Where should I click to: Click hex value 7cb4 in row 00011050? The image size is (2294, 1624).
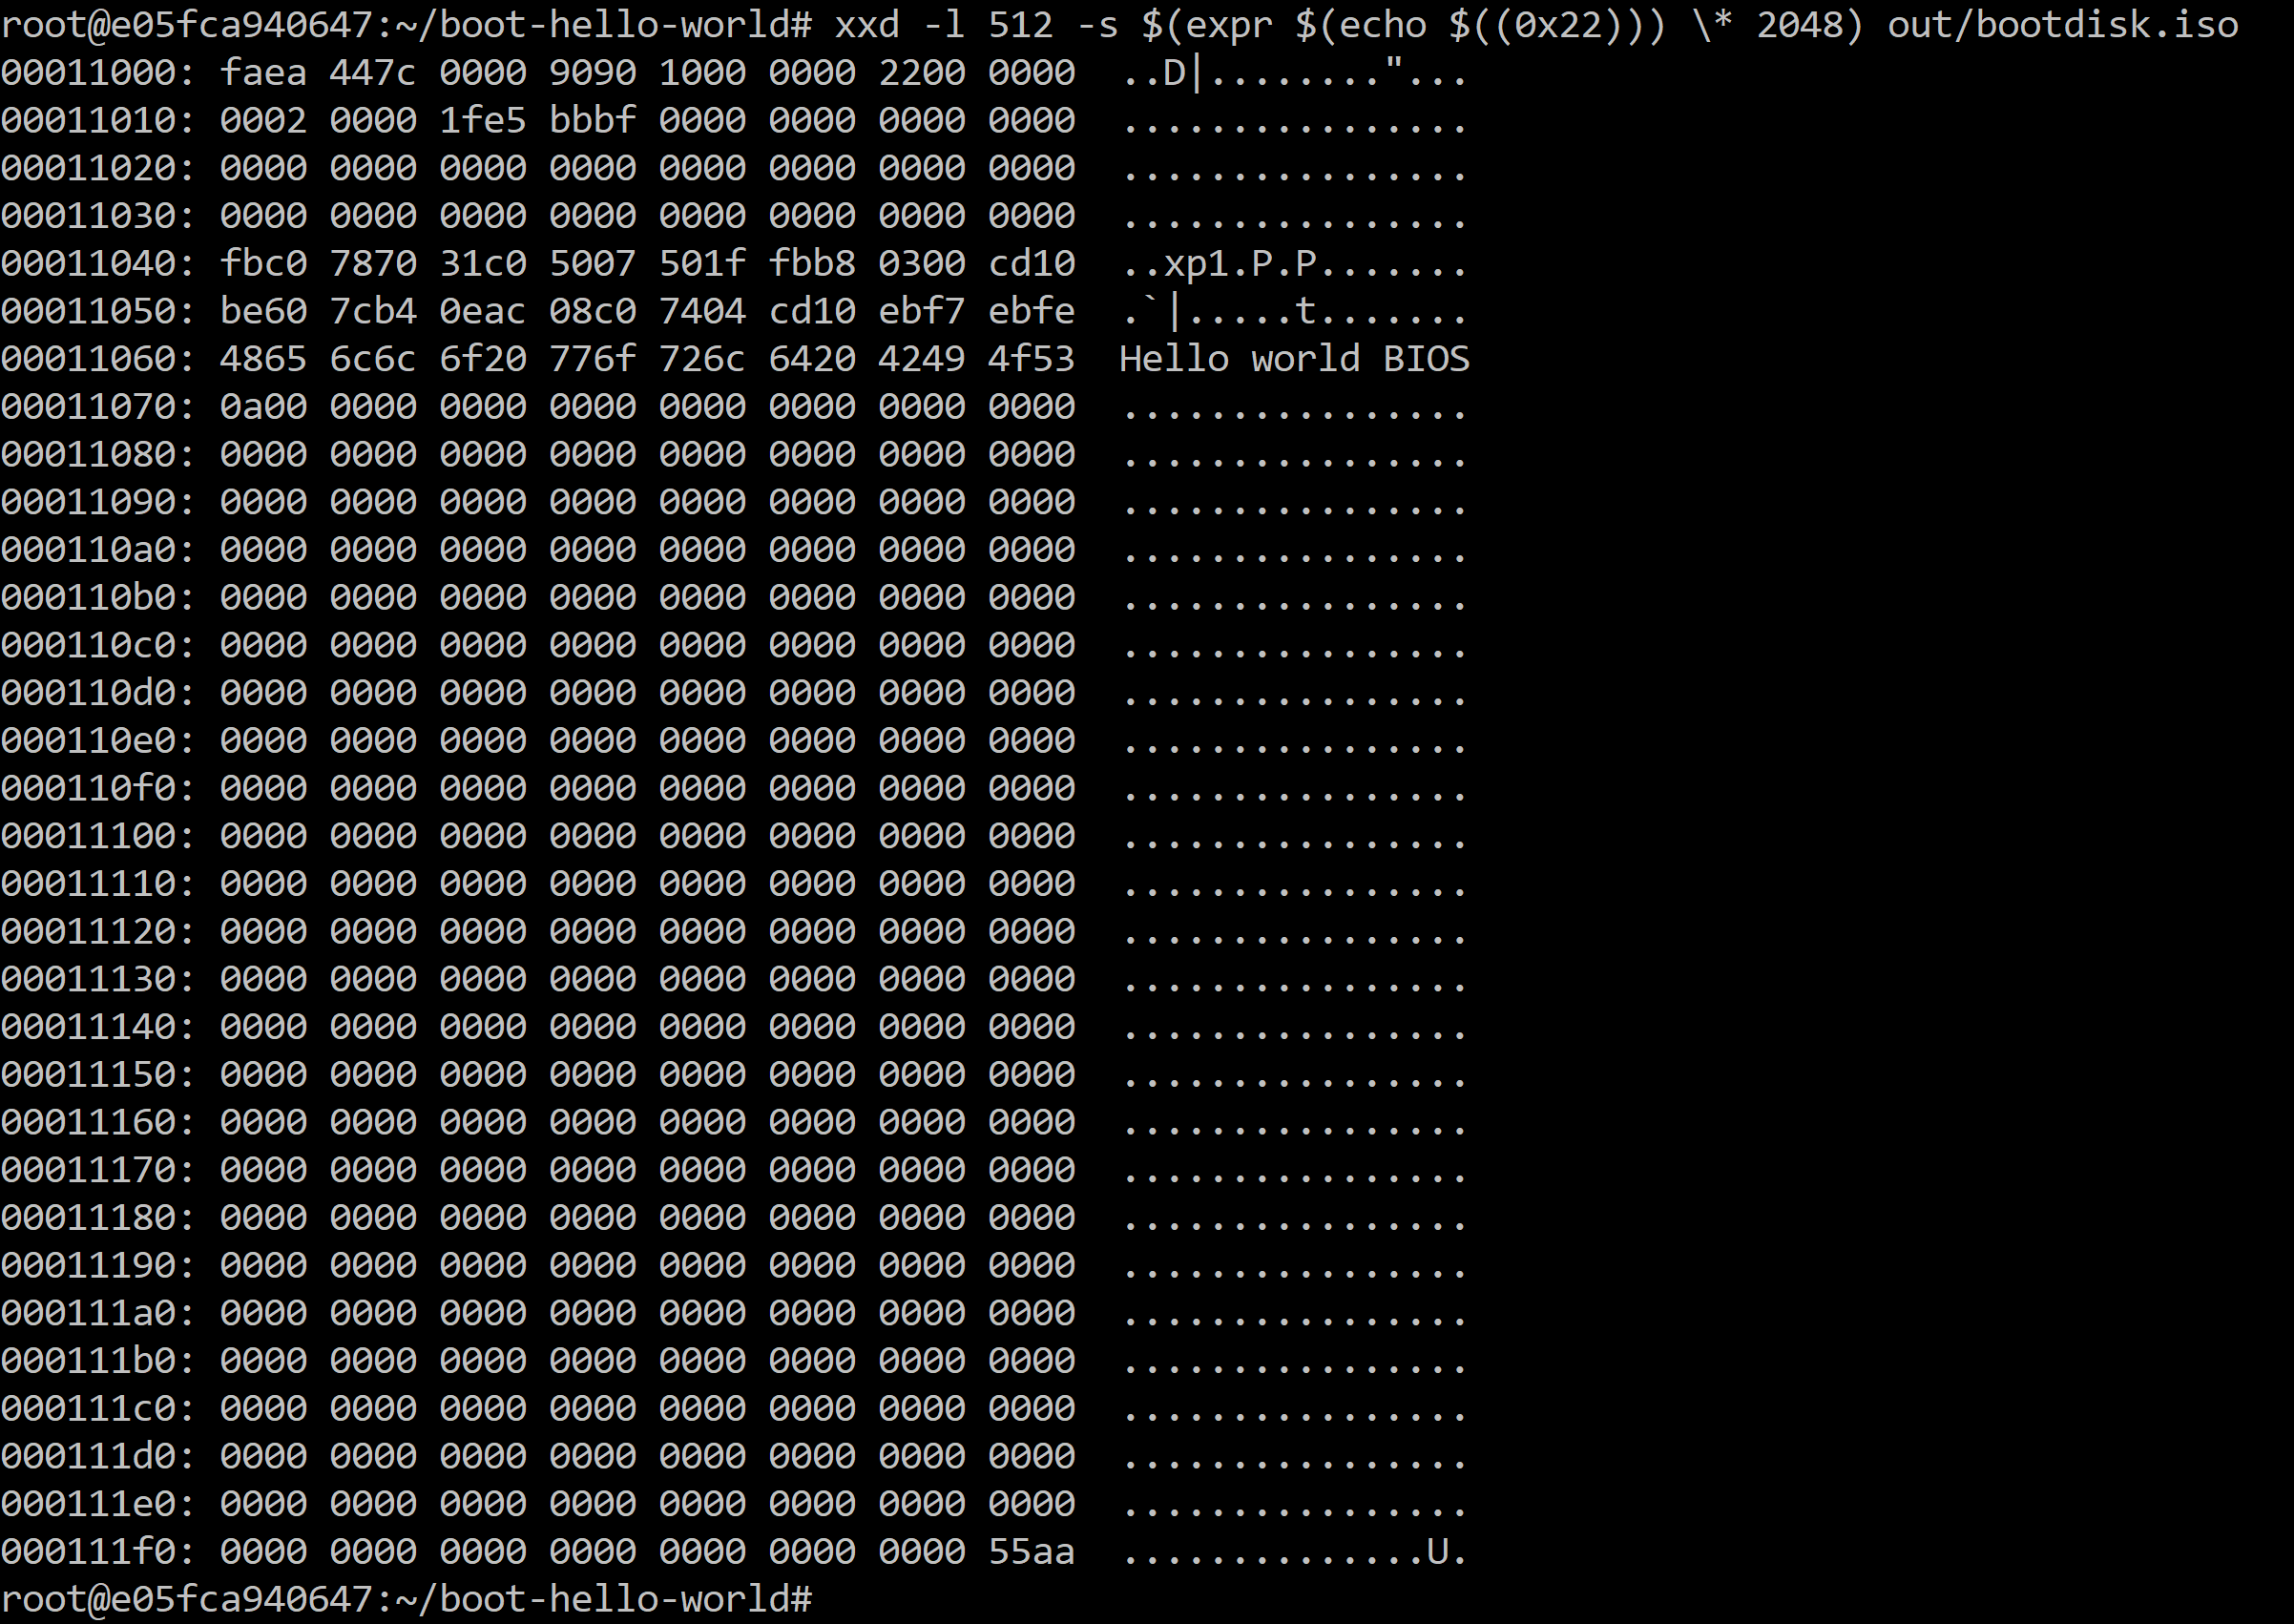pyautogui.click(x=373, y=311)
